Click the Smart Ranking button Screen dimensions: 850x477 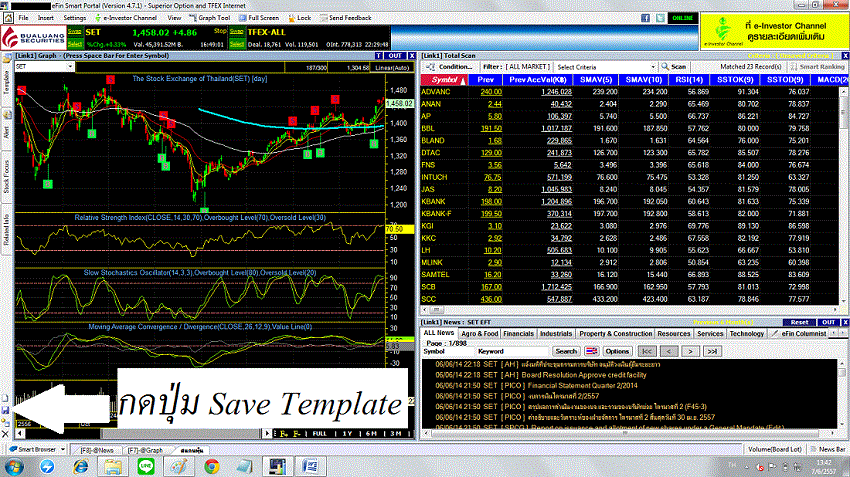[x=817, y=67]
